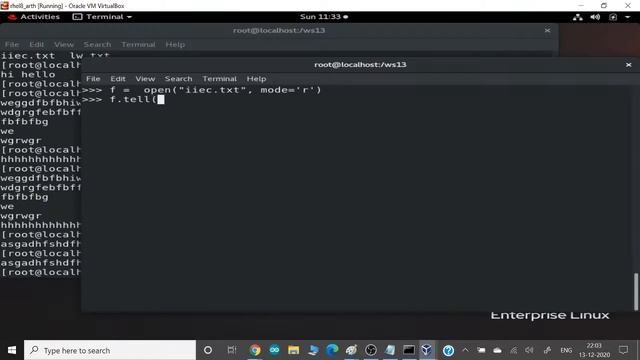Viewport: 640px width, 360px height.
Task: Open Terminal menu in front terminal window
Action: tap(220, 79)
